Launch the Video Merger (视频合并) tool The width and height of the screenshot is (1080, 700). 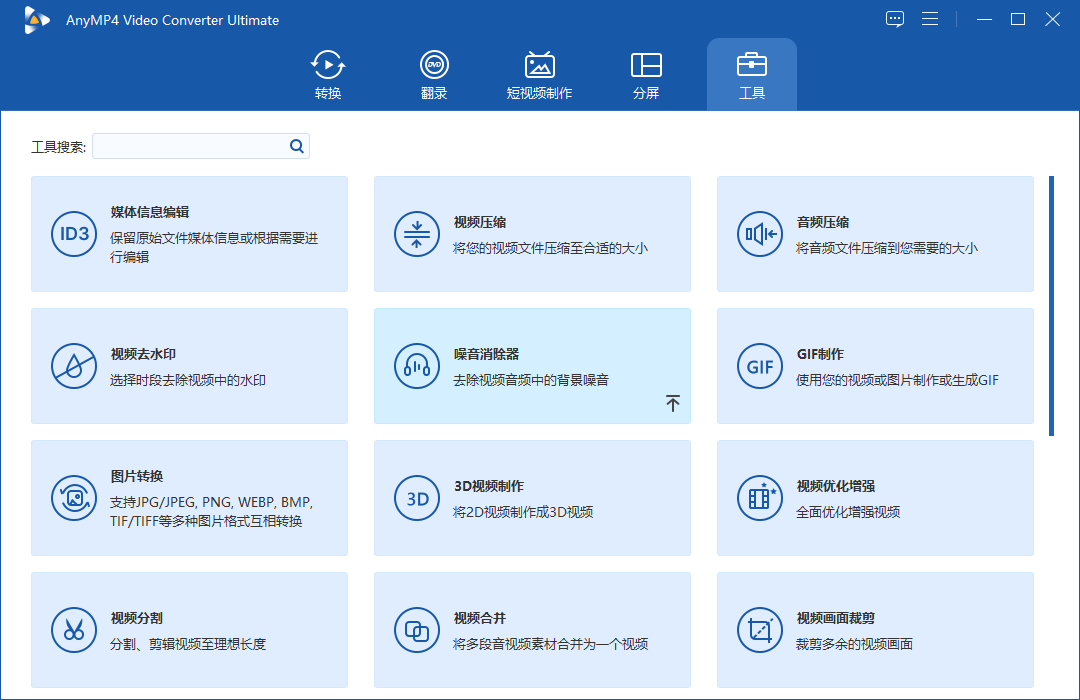[532, 630]
